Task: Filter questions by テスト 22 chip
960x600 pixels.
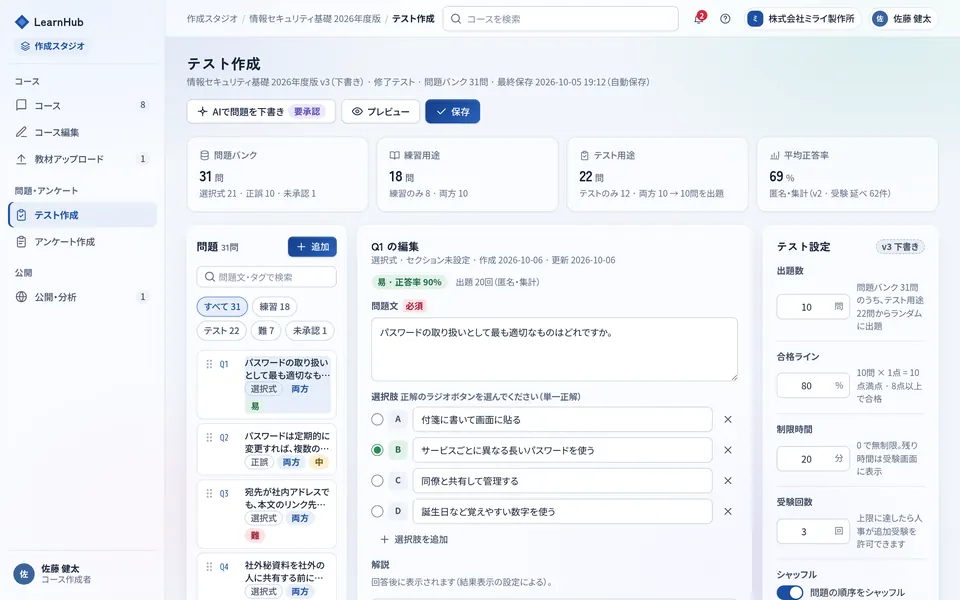Action: (x=221, y=331)
